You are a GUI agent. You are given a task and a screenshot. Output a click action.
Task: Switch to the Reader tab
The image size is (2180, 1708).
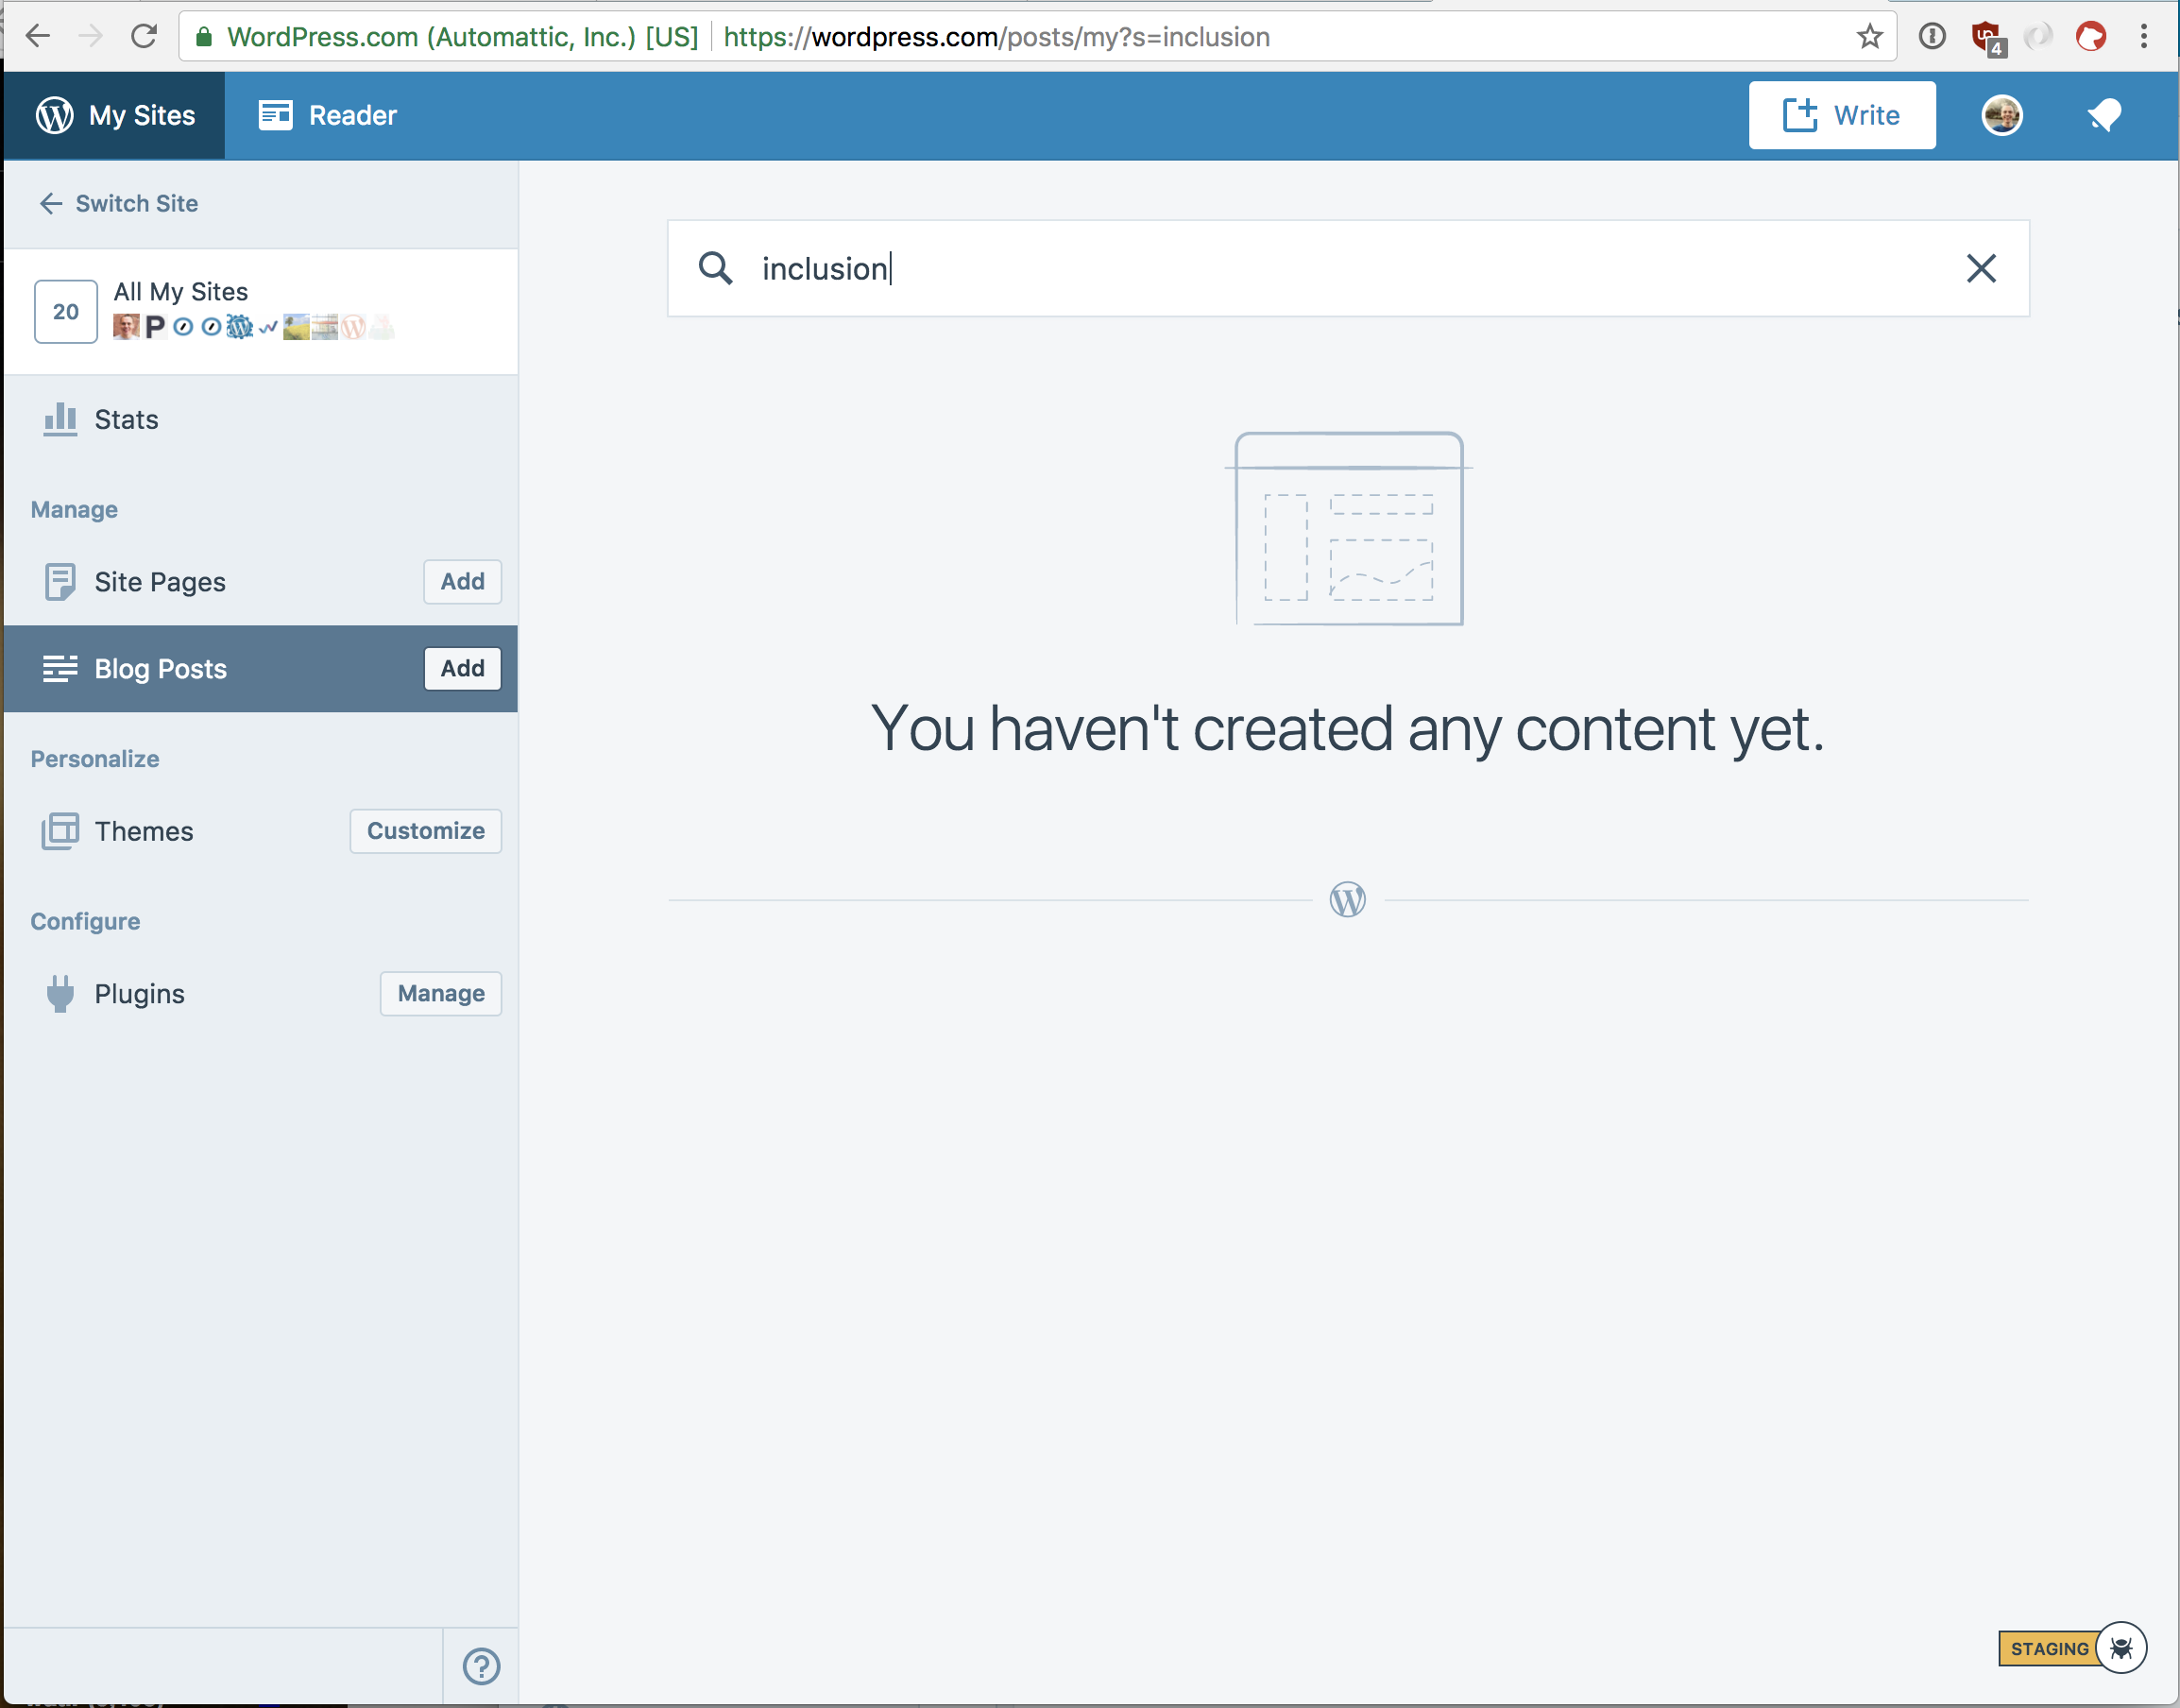coord(328,115)
